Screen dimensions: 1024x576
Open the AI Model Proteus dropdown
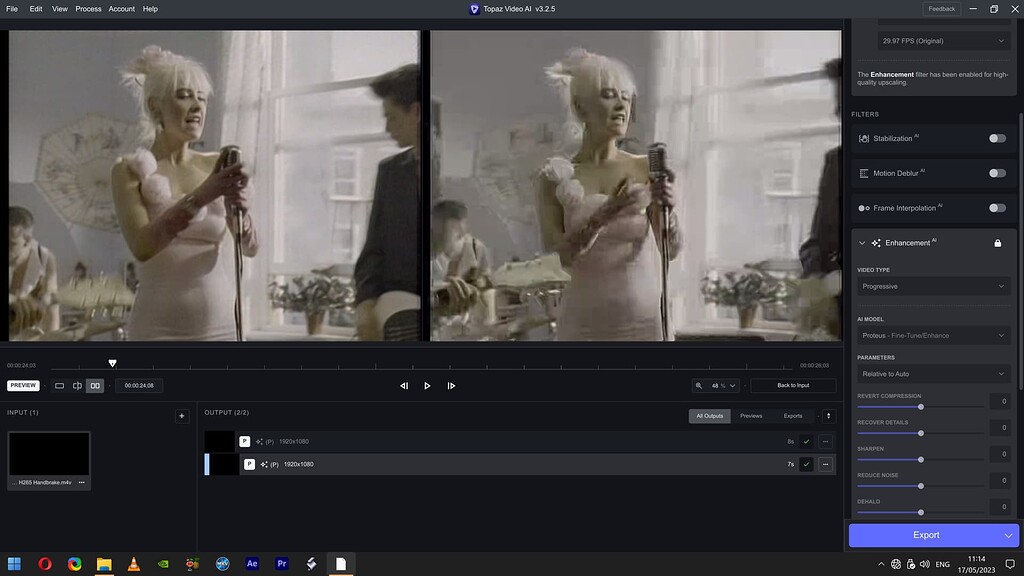[x=933, y=336]
